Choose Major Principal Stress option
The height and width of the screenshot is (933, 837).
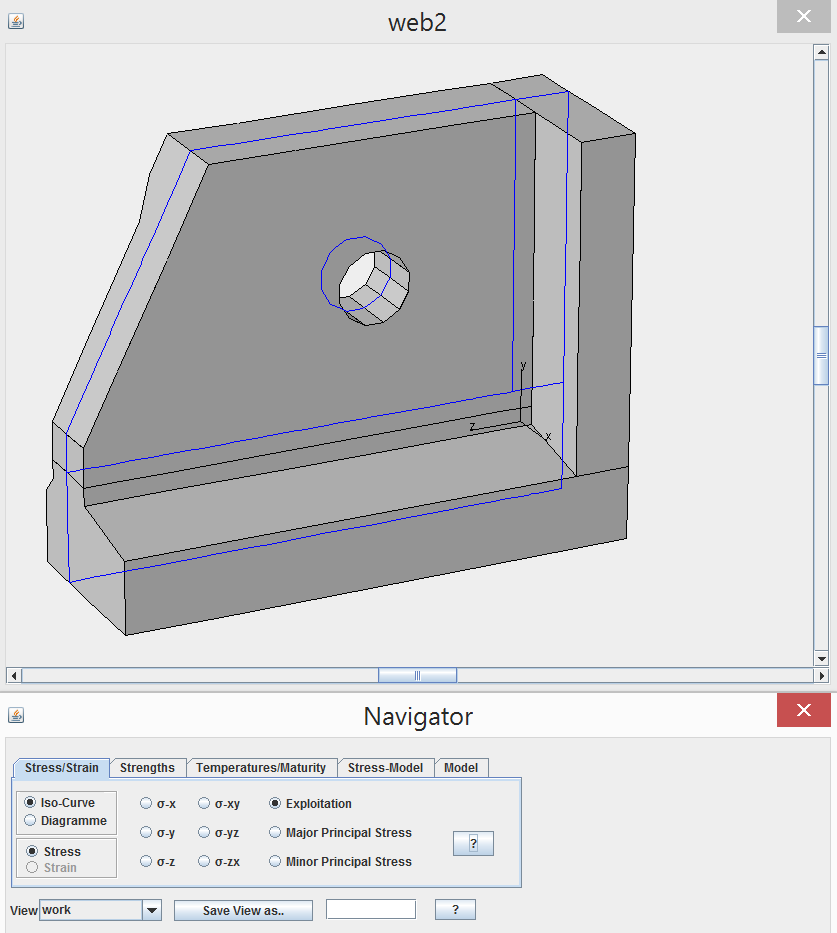click(x=275, y=832)
